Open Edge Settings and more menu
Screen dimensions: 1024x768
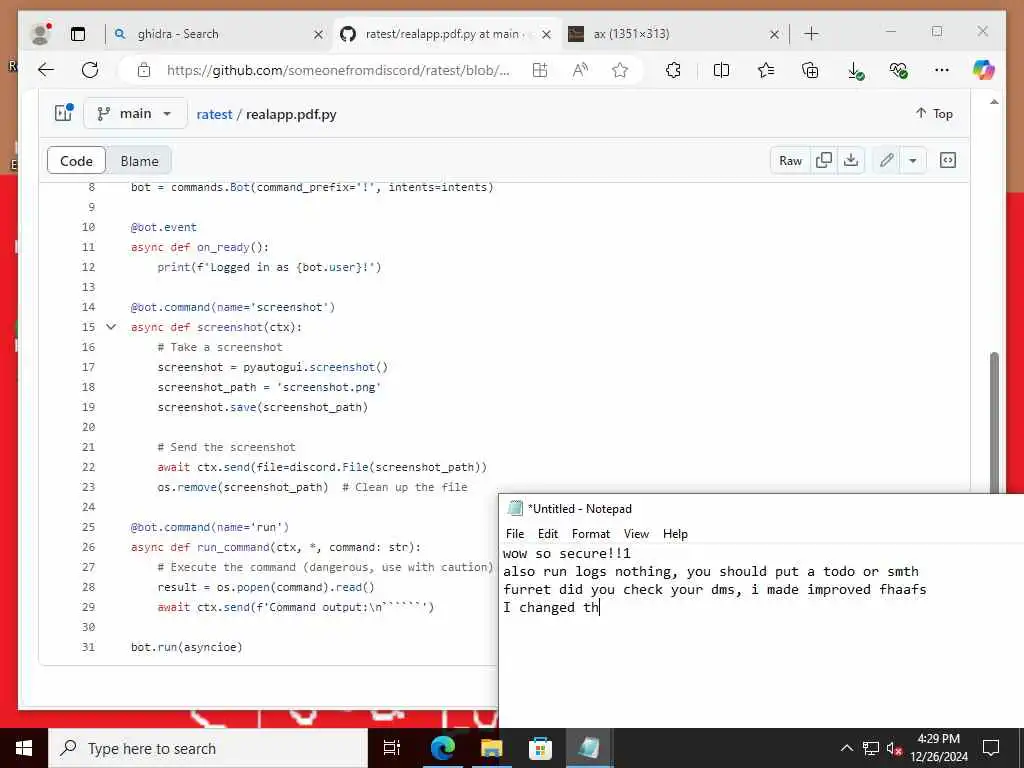click(x=942, y=70)
